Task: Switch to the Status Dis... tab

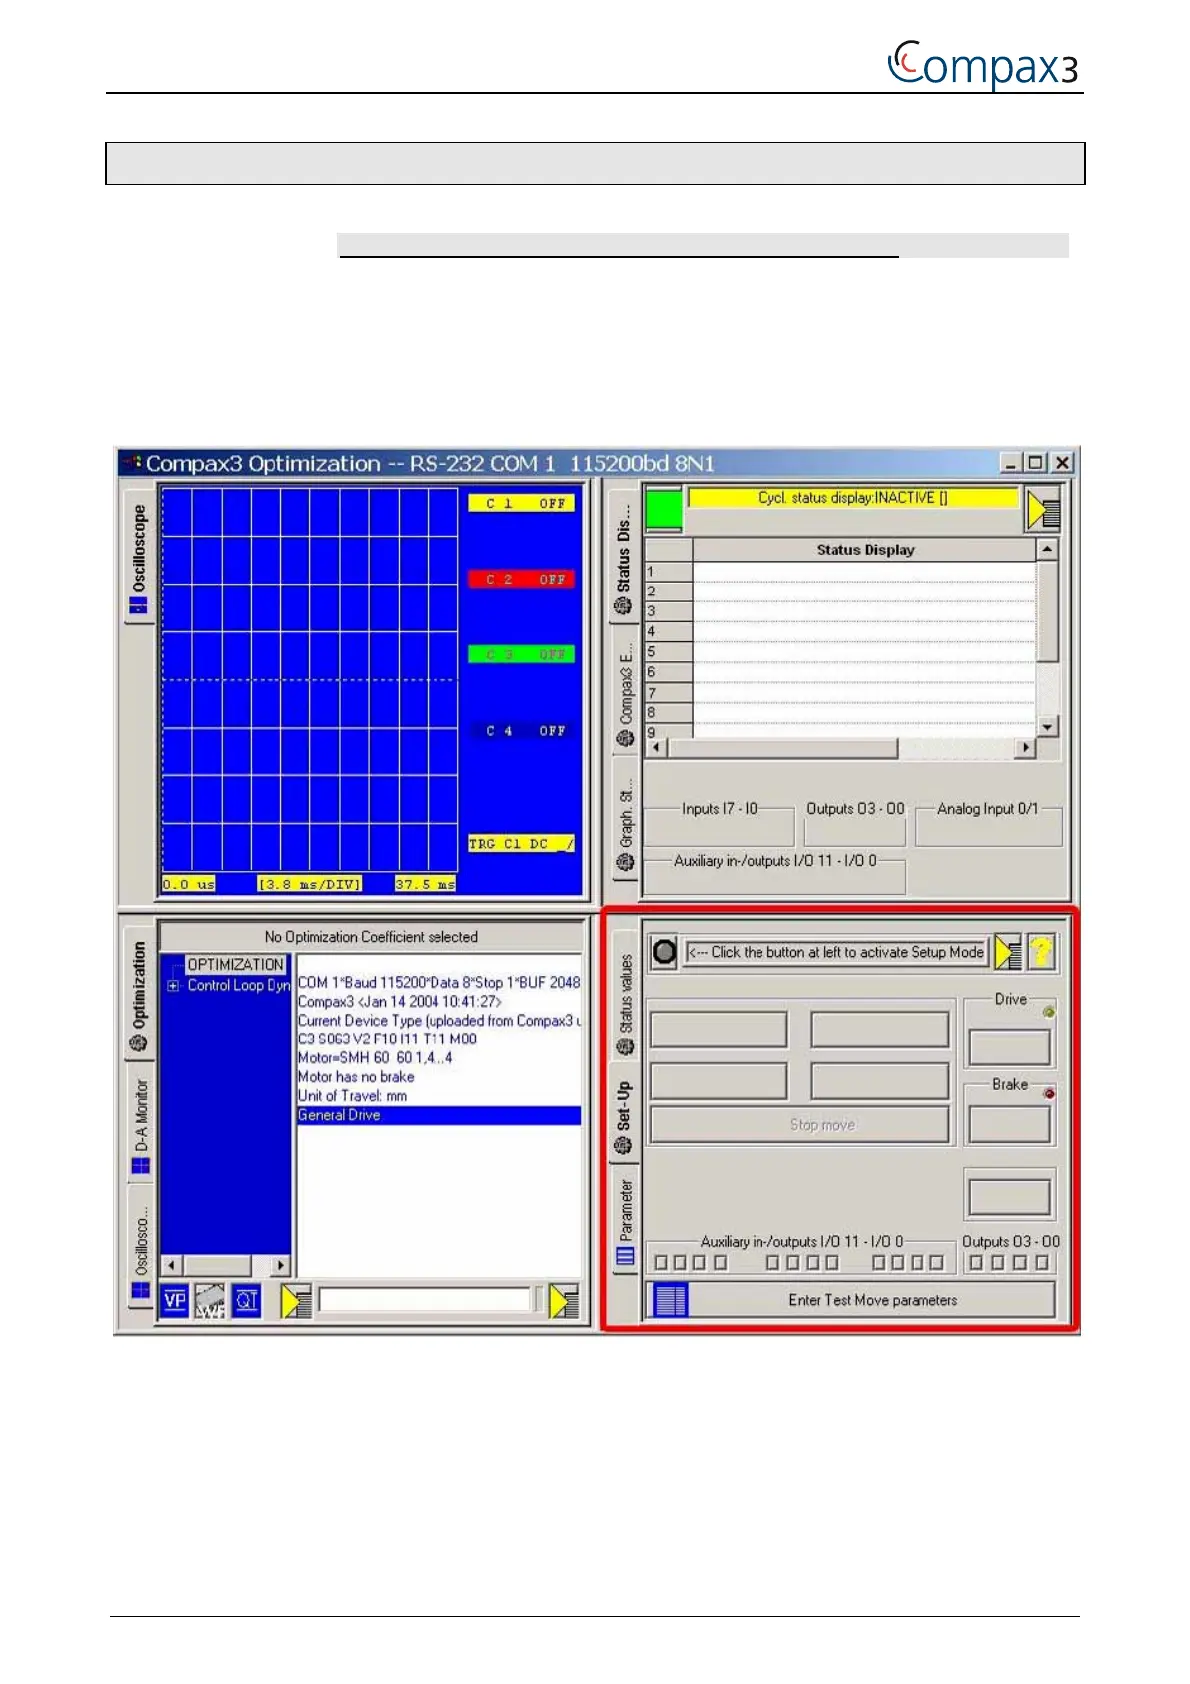Action: [x=625, y=557]
